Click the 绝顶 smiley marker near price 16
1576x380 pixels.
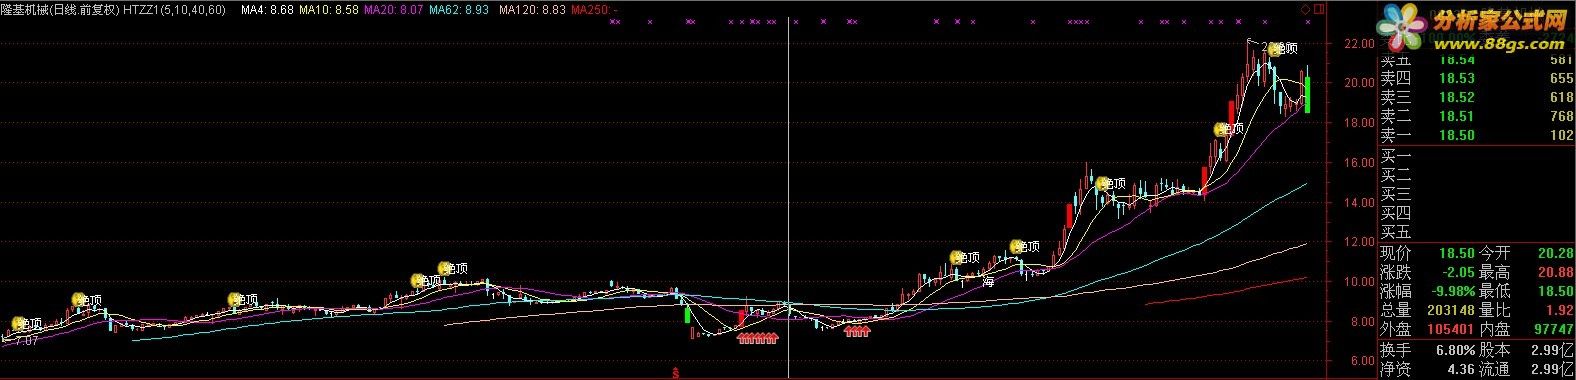1111,184
